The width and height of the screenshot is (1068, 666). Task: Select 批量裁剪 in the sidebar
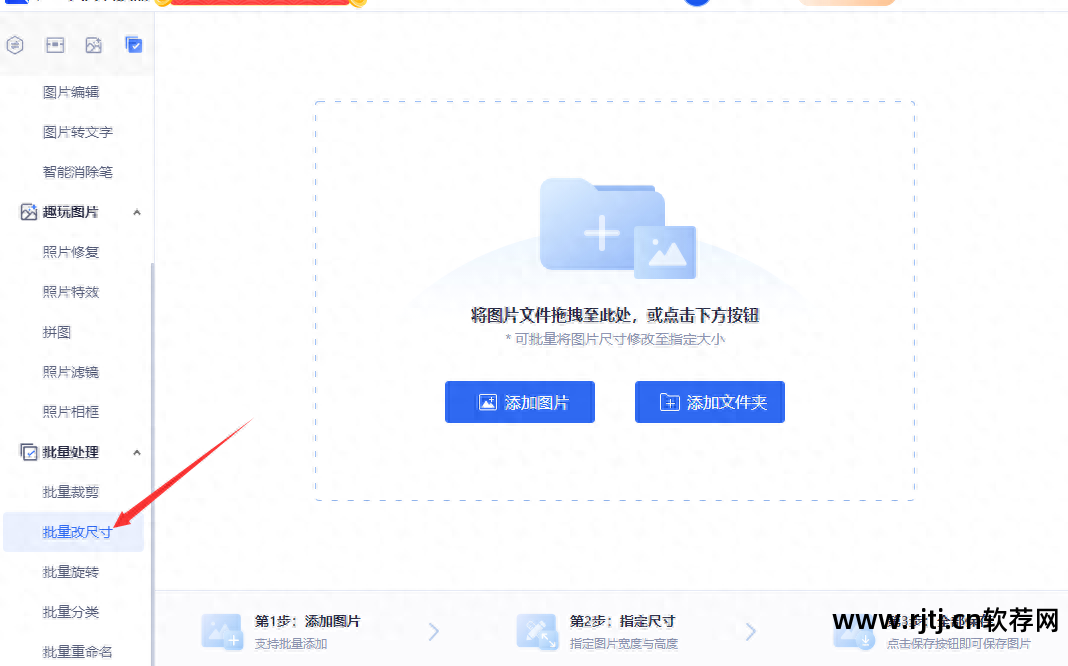tap(72, 491)
